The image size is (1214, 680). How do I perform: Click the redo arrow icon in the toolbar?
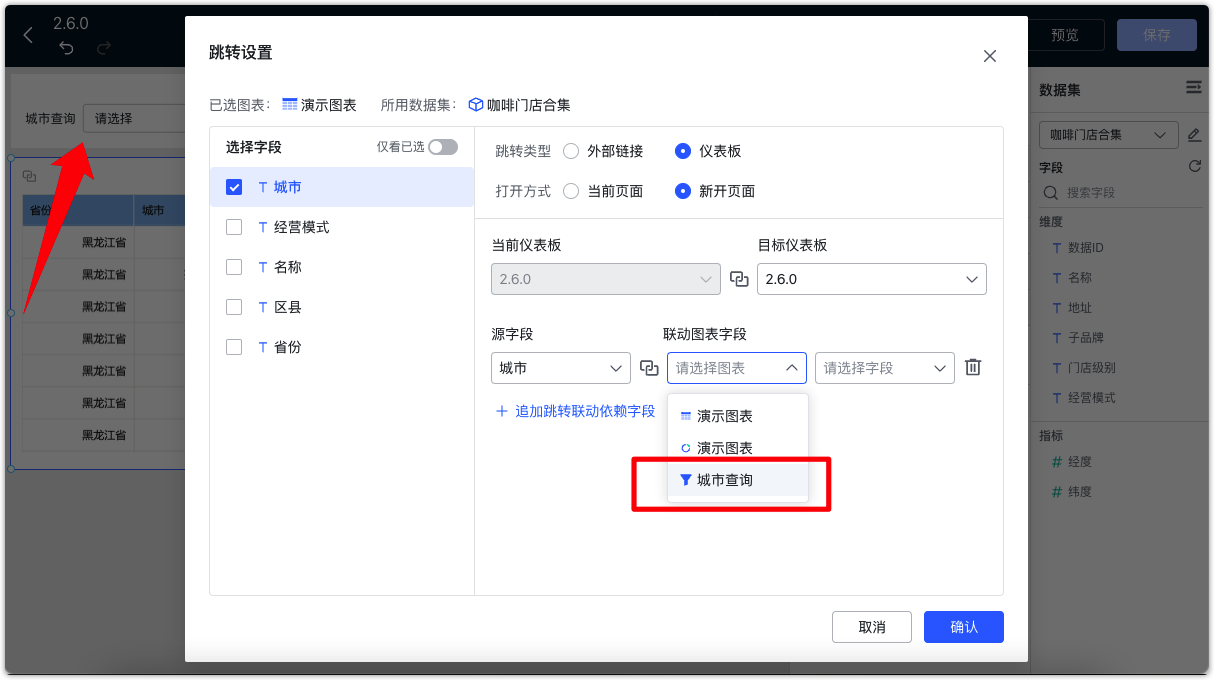click(x=103, y=46)
